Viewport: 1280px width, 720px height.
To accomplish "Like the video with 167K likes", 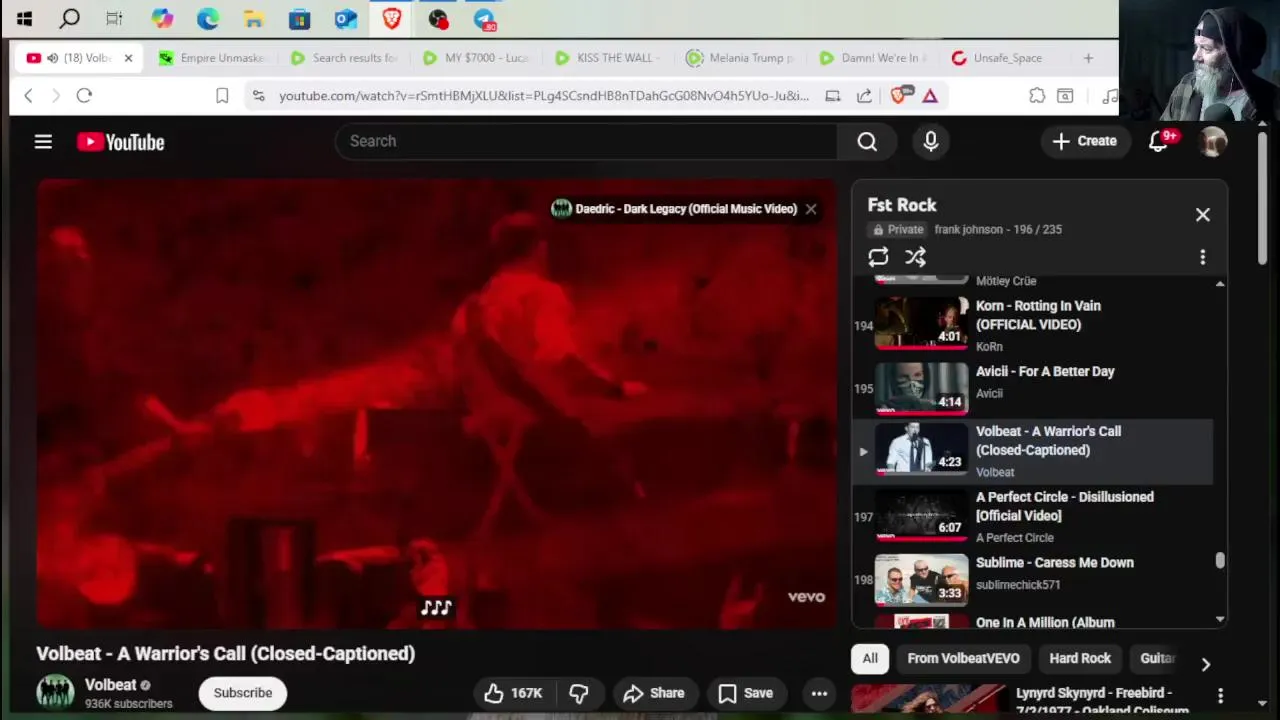I will click(513, 693).
